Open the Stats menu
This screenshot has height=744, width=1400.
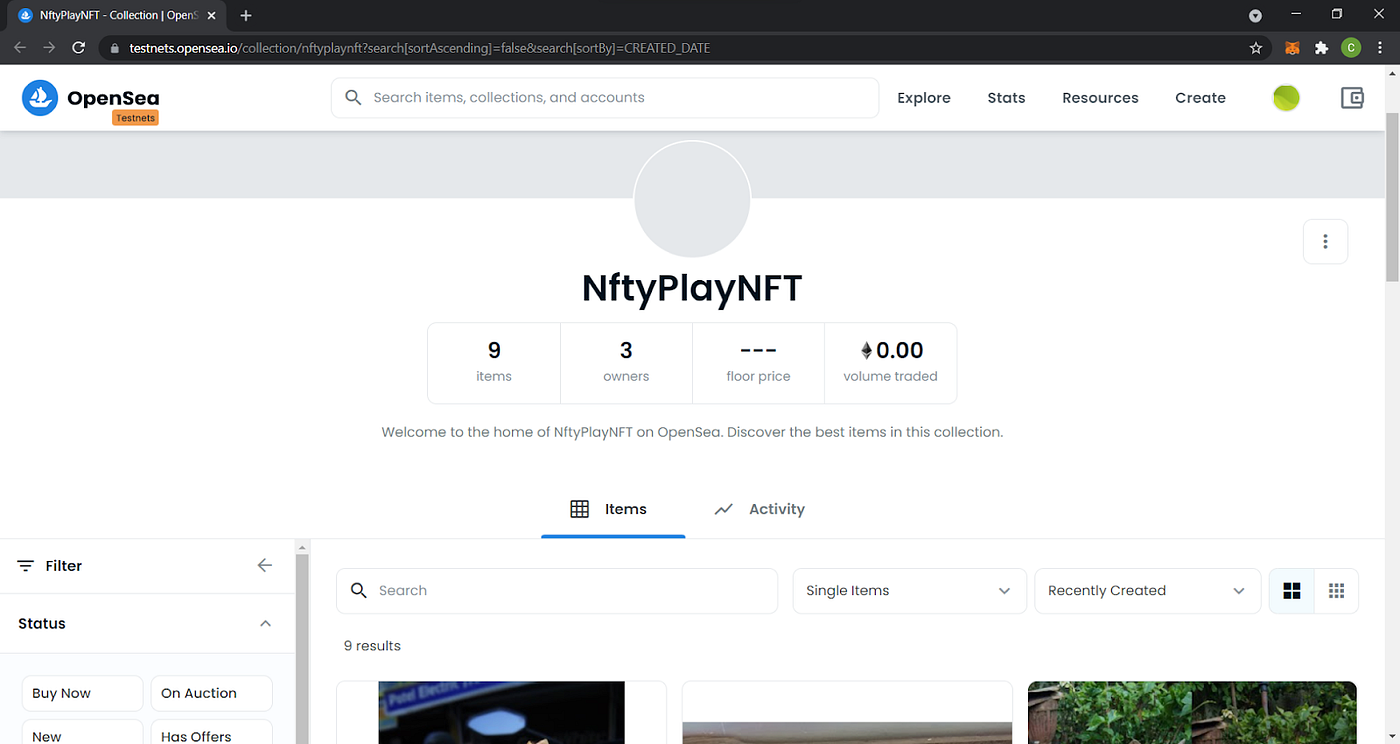tap(1006, 98)
